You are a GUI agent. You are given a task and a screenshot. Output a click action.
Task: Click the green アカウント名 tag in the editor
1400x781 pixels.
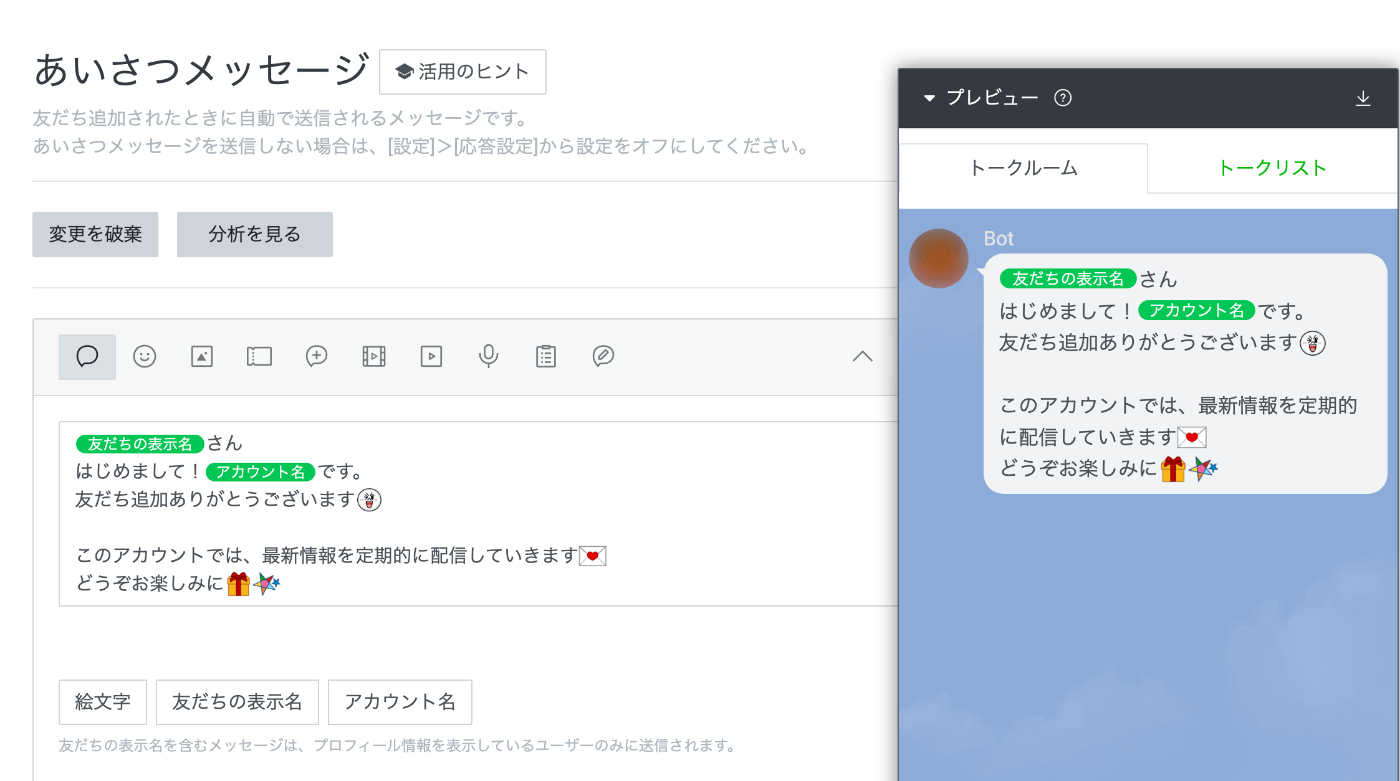pyautogui.click(x=261, y=472)
